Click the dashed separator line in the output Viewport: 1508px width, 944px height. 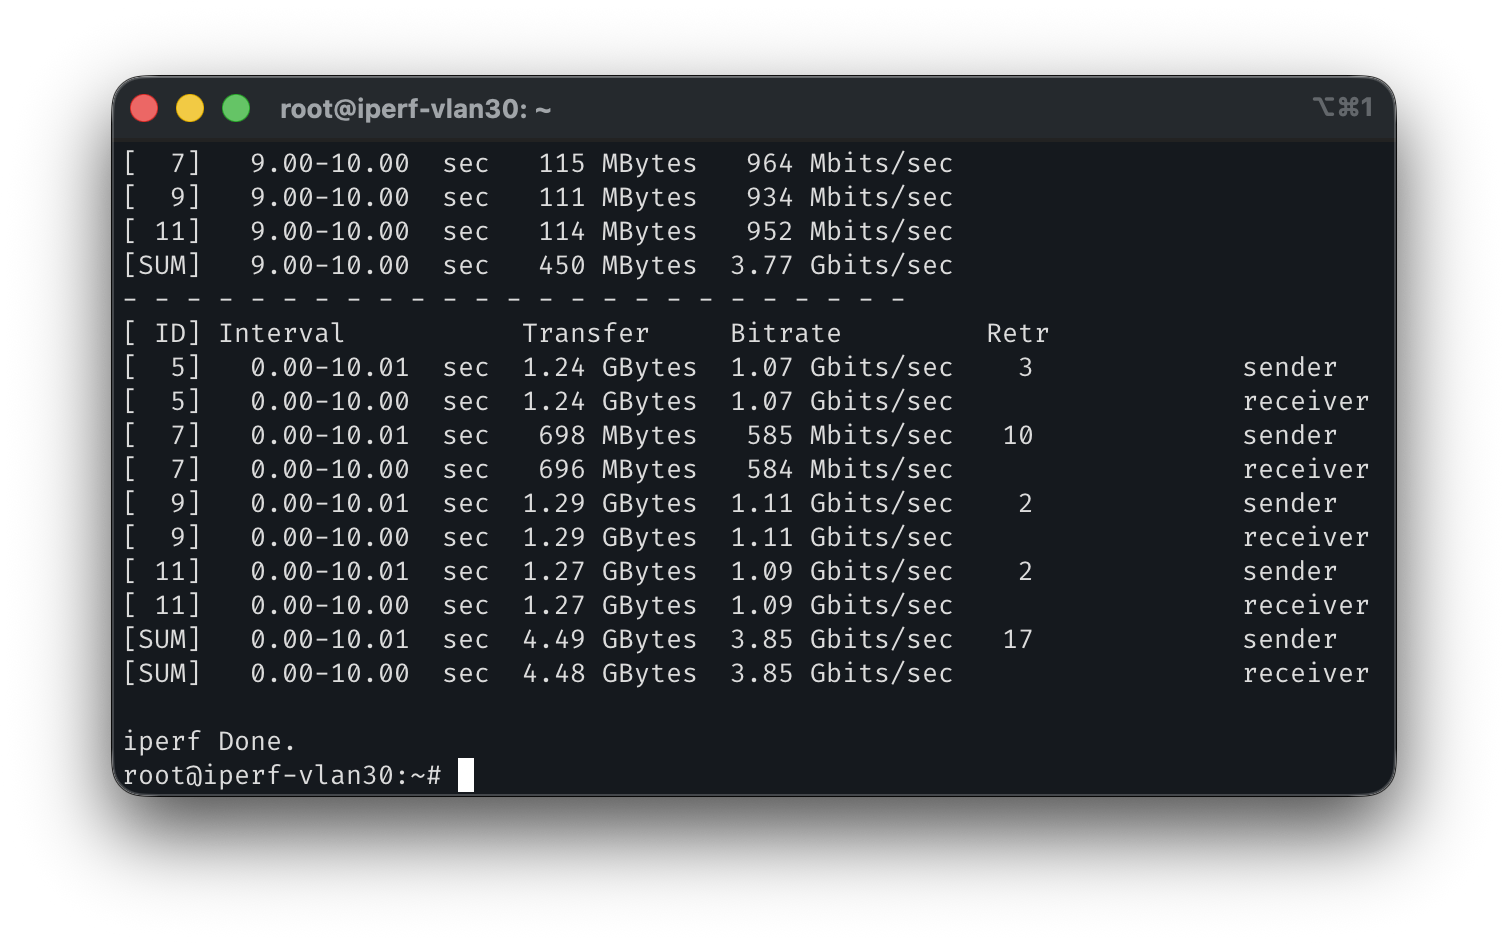[515, 299]
